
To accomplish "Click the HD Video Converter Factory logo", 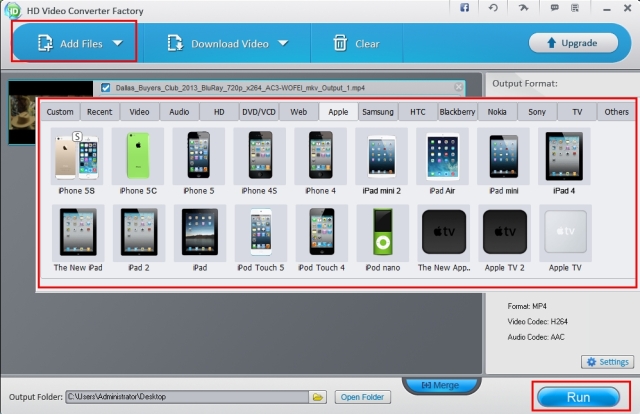I will [x=13, y=11].
